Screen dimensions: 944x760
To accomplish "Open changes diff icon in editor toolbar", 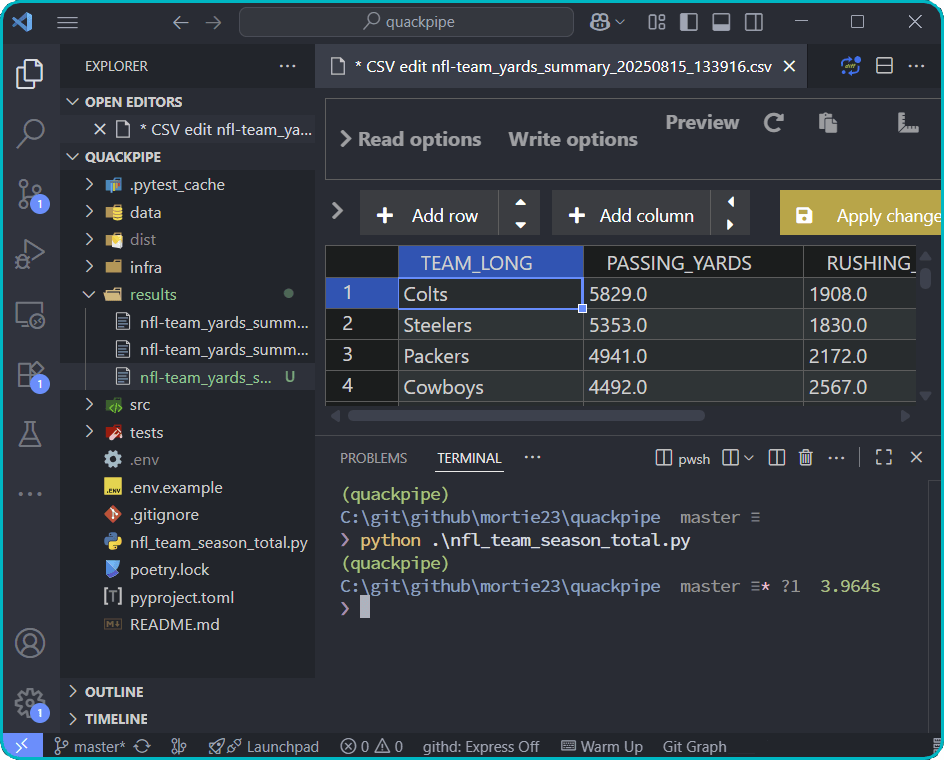I will coord(851,66).
